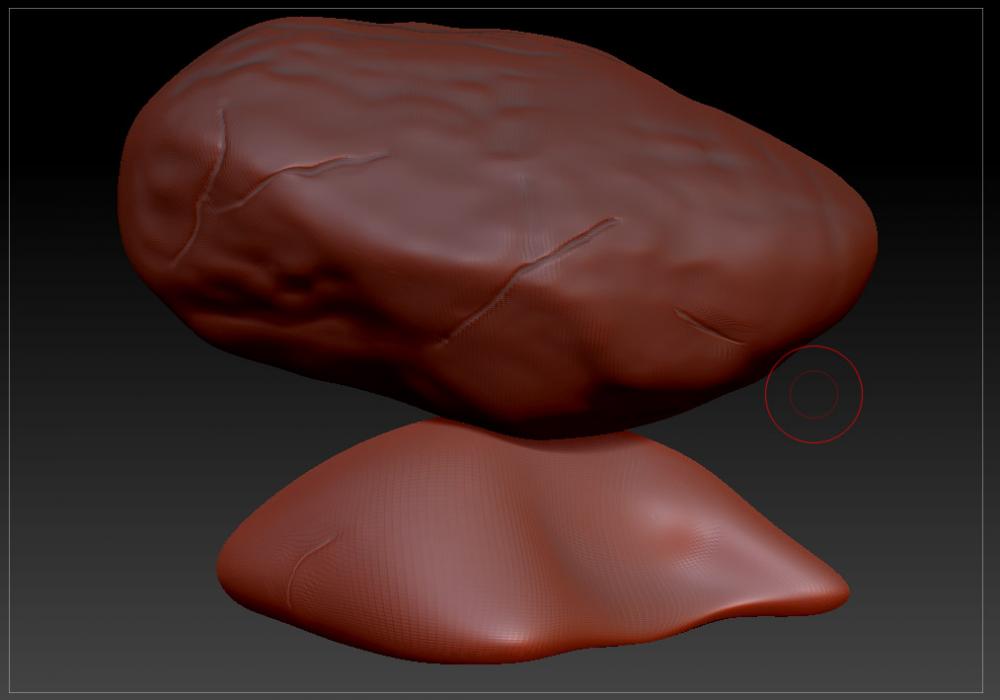
Task: Click the large upper rock sculpt
Action: pos(497,227)
